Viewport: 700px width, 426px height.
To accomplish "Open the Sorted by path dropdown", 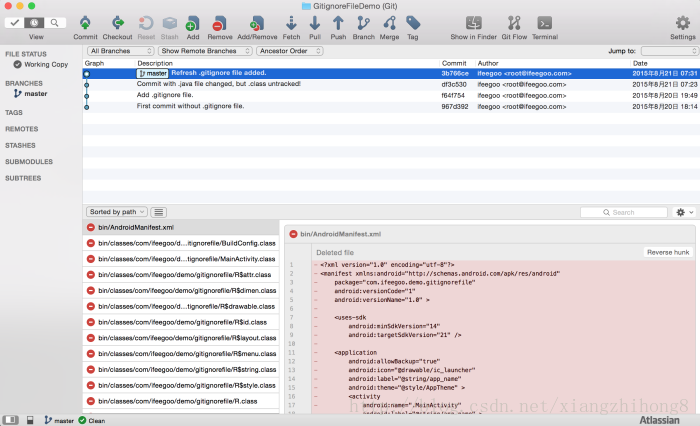I will (x=116, y=212).
